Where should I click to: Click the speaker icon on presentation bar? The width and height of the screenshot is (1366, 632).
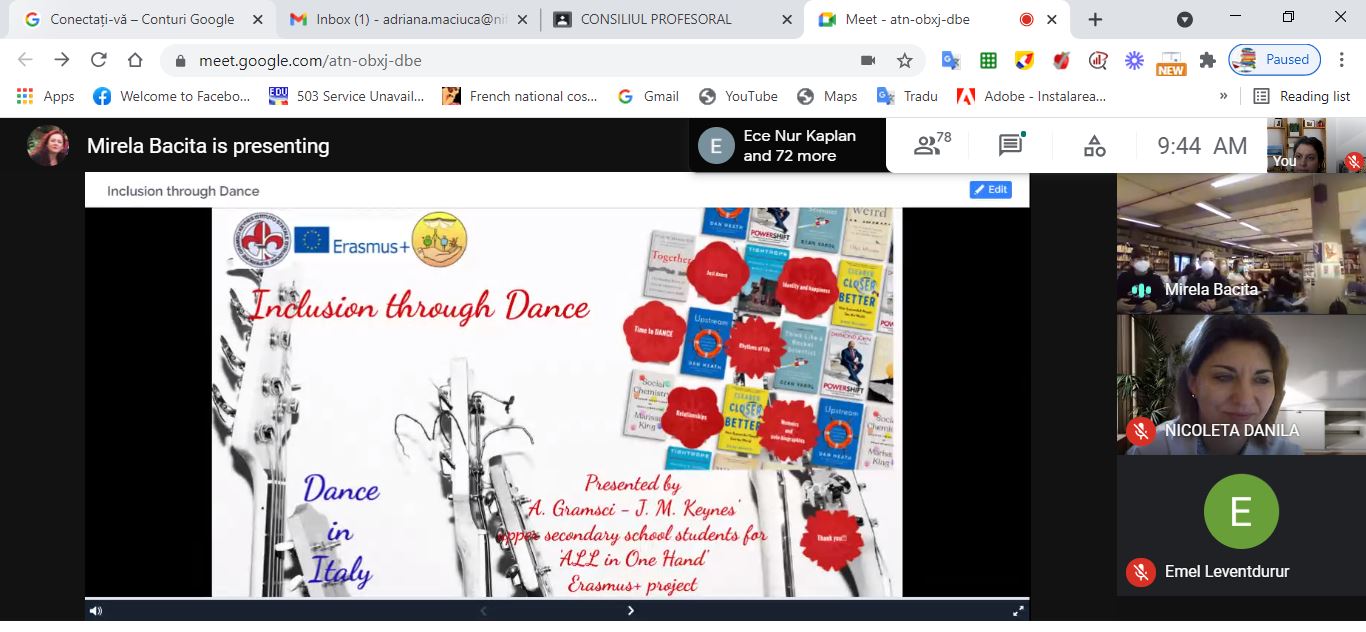95,610
